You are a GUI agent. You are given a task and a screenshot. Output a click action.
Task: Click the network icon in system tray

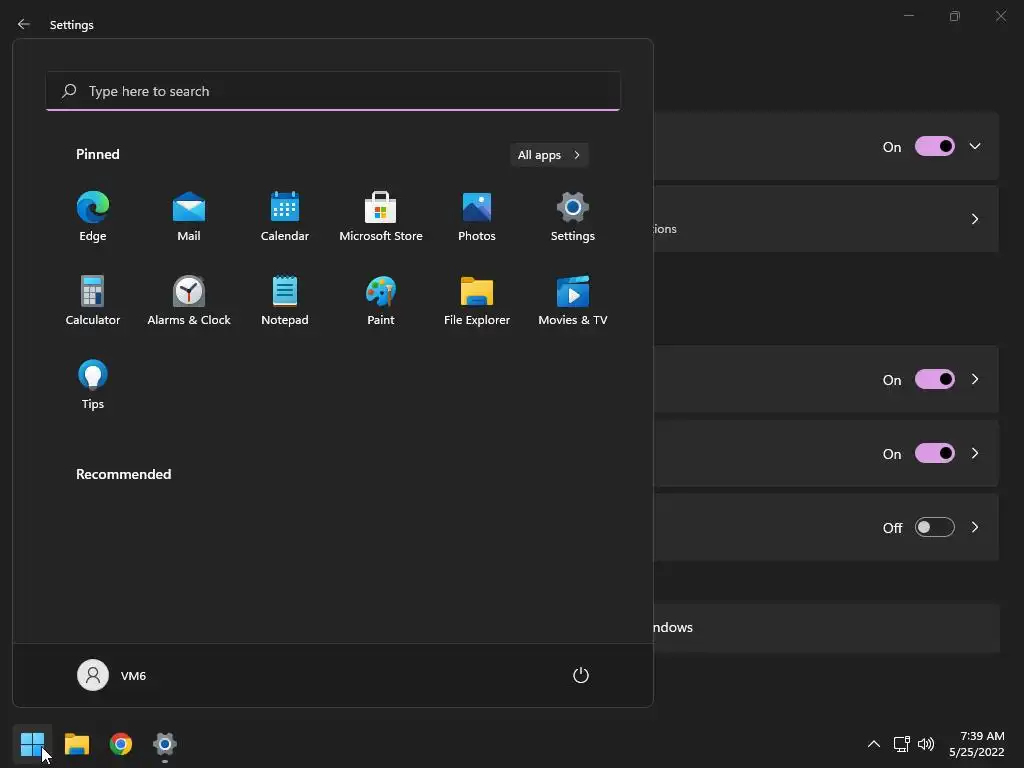pyautogui.click(x=902, y=744)
